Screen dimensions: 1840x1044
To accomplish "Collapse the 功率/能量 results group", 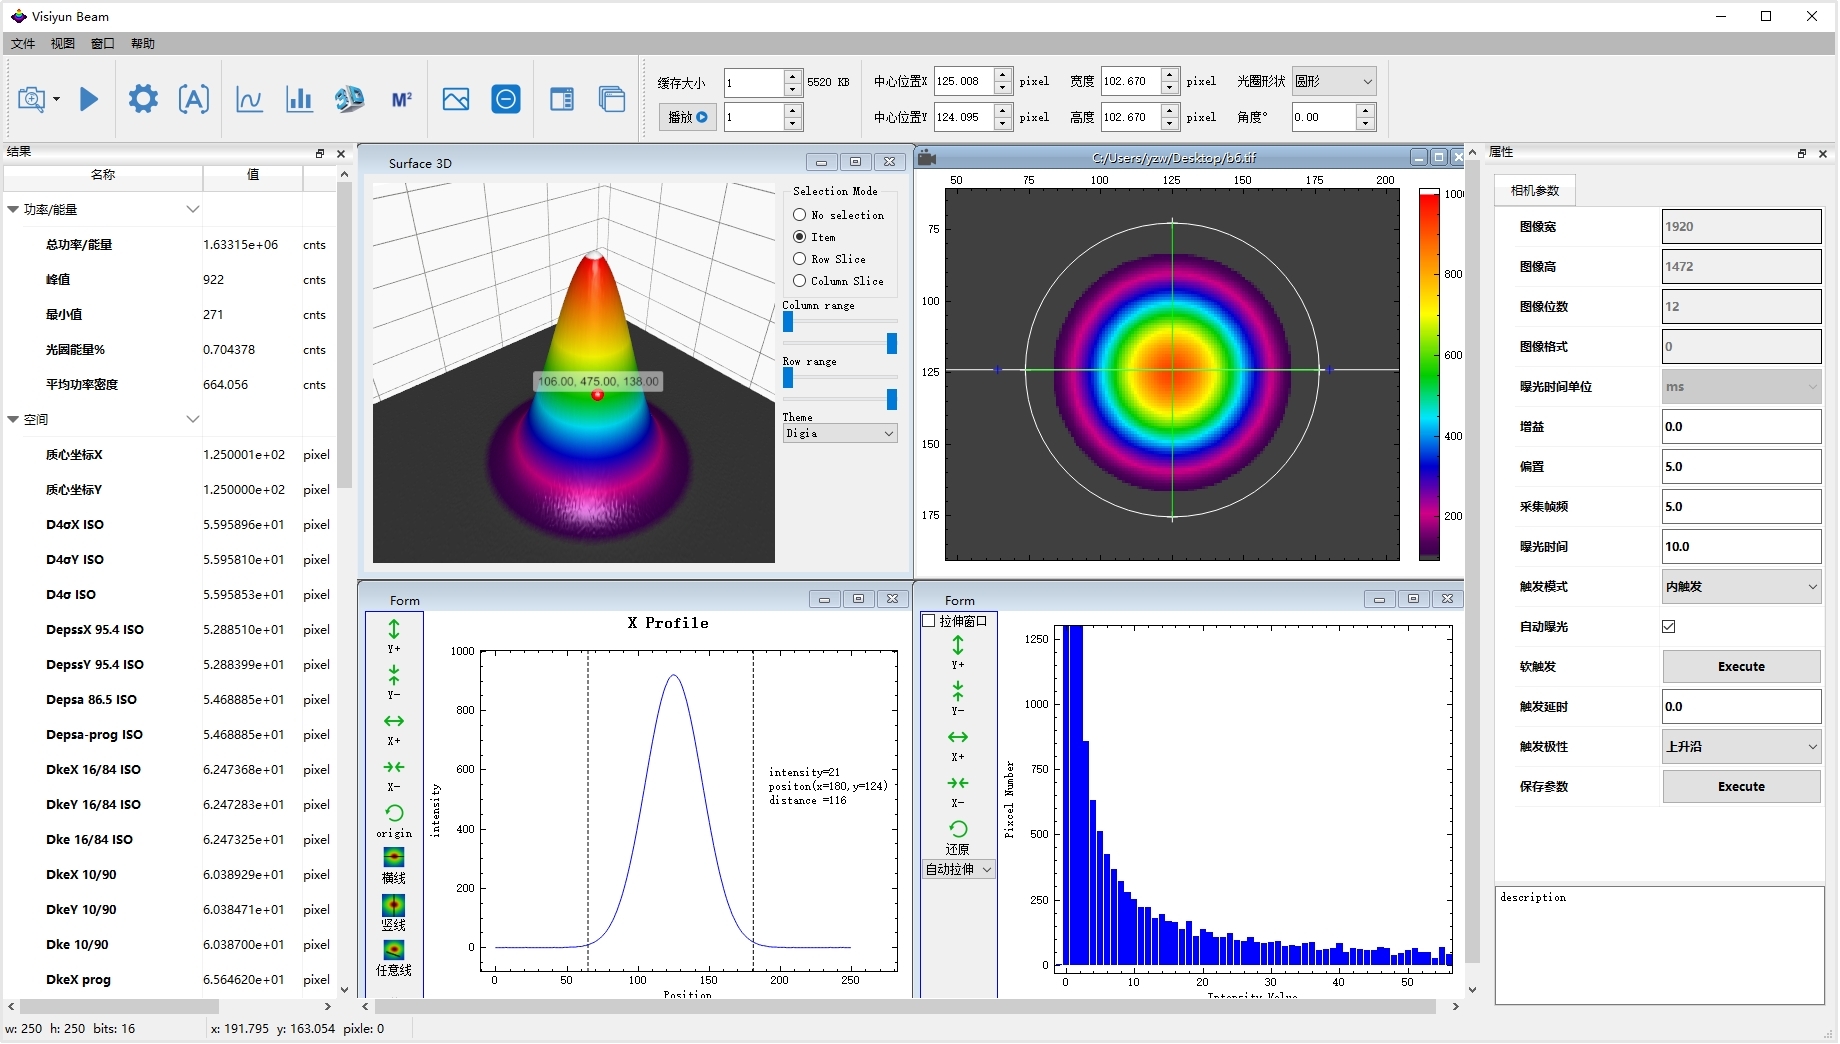I will coord(13,210).
